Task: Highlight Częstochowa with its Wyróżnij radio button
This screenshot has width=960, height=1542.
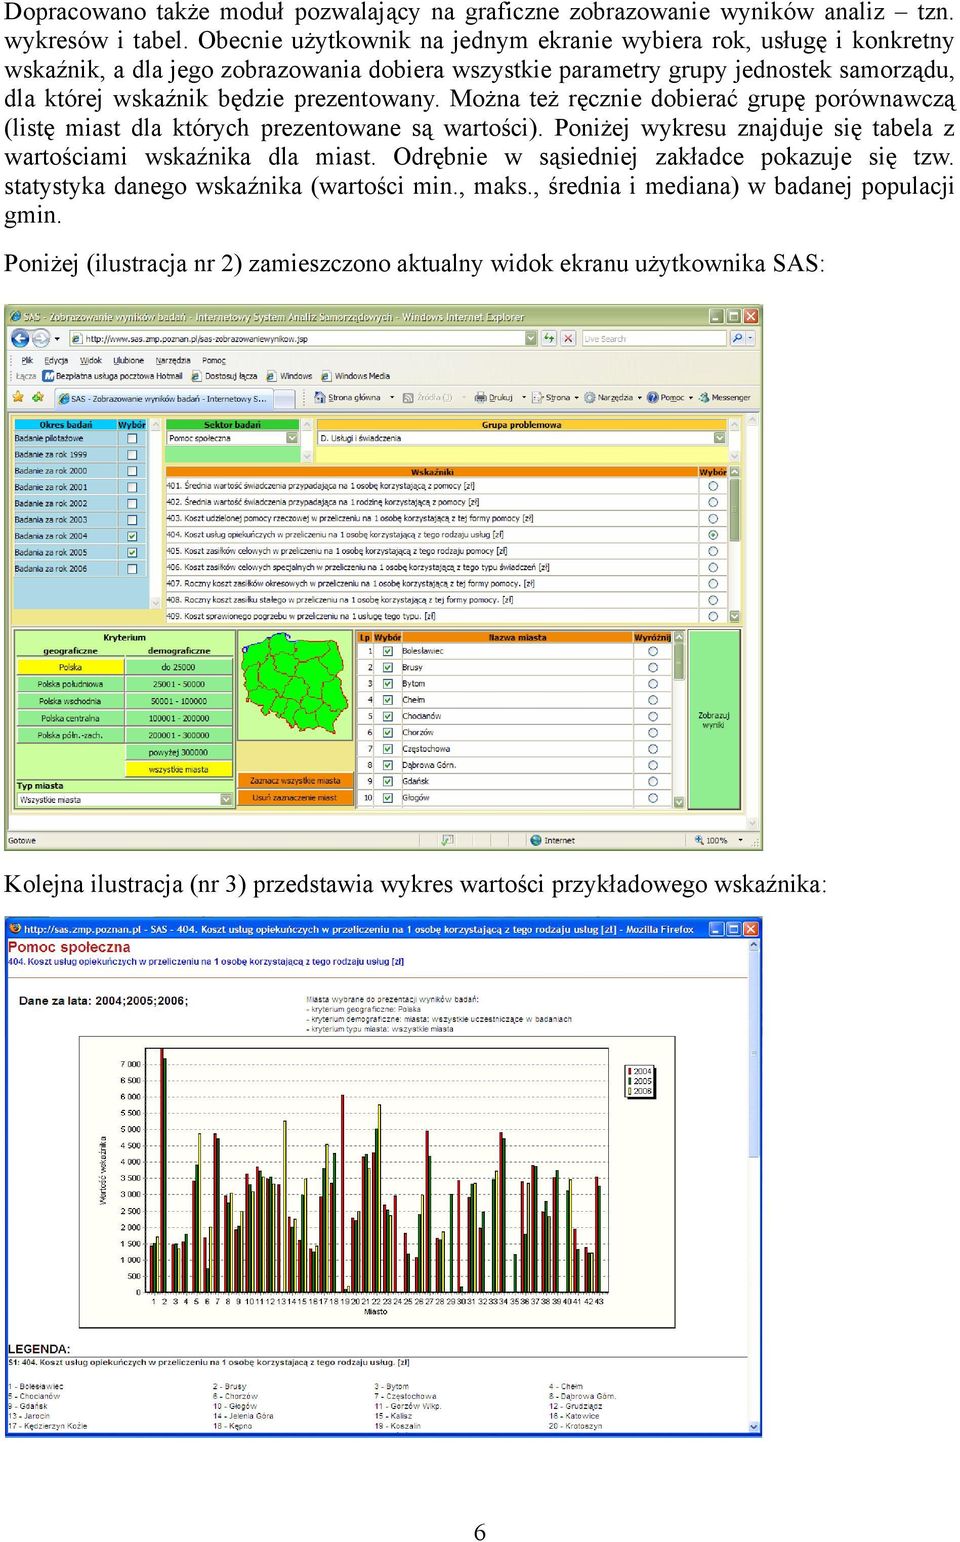Action: pos(653,748)
